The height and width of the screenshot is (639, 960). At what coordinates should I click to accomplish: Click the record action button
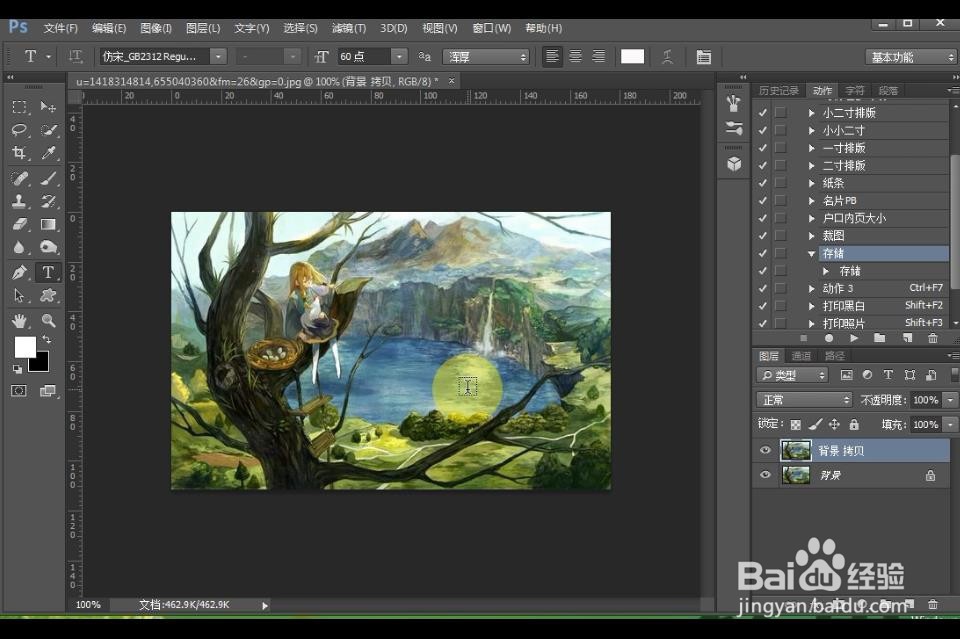828,338
